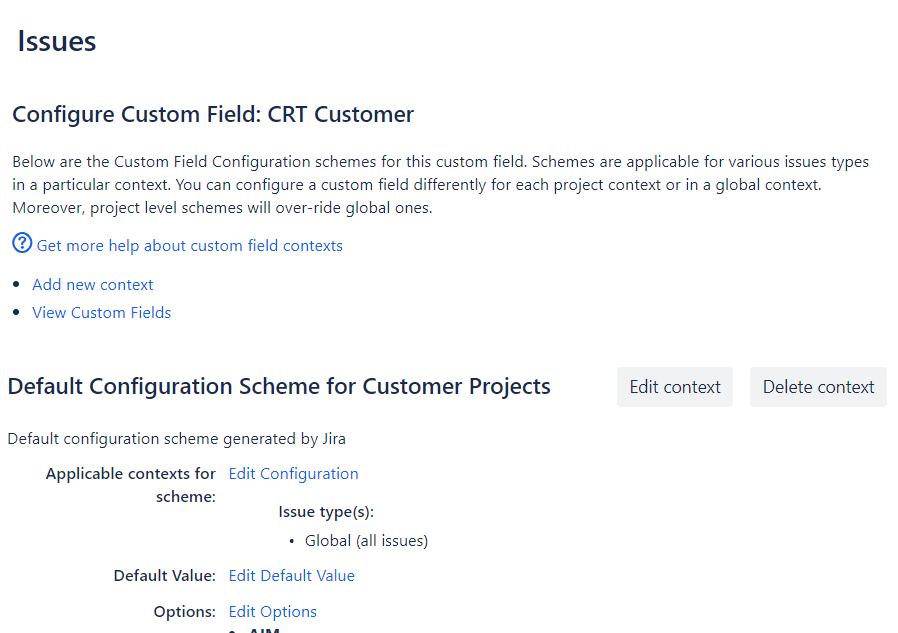This screenshot has width=898, height=633.
Task: Click the 'Applicable contexts for scheme:' label
Action: [131, 485]
